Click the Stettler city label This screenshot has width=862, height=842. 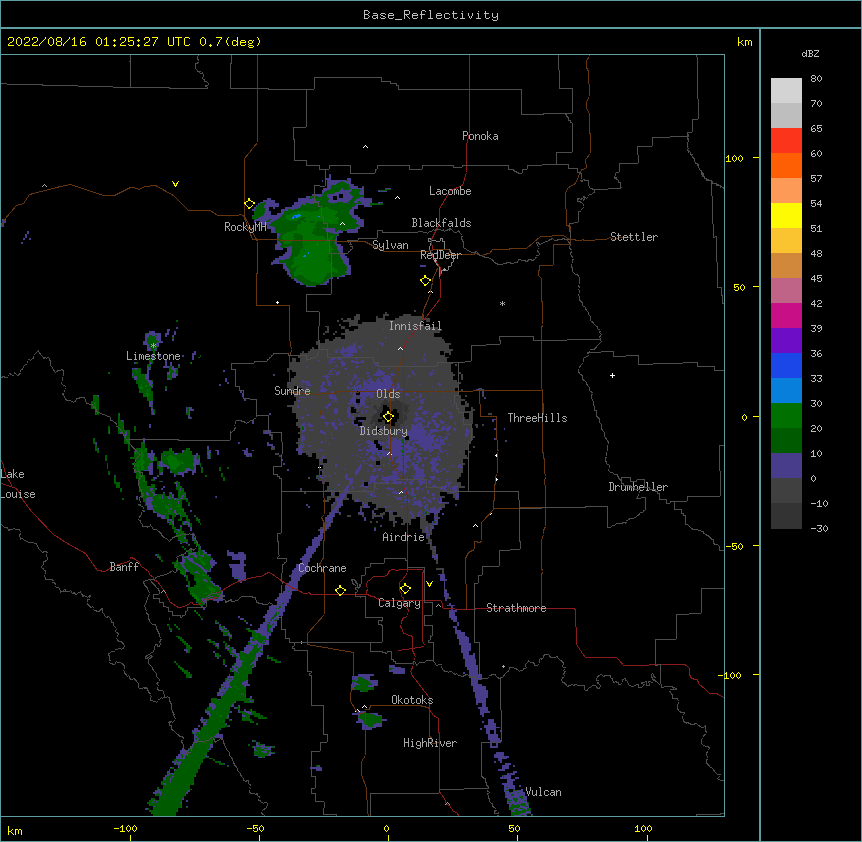(634, 237)
